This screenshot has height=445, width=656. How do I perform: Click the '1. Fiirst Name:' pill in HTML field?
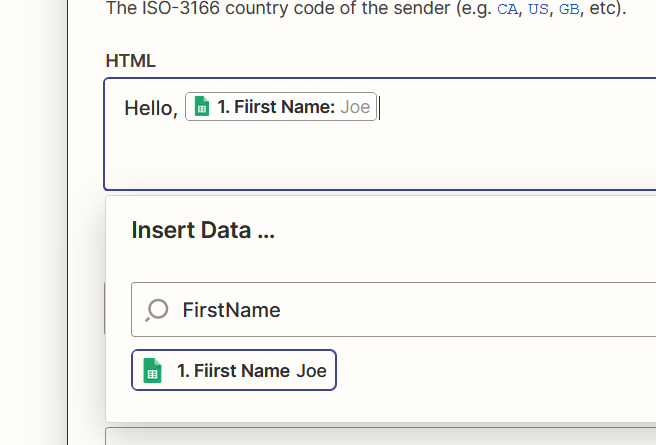click(x=276, y=107)
